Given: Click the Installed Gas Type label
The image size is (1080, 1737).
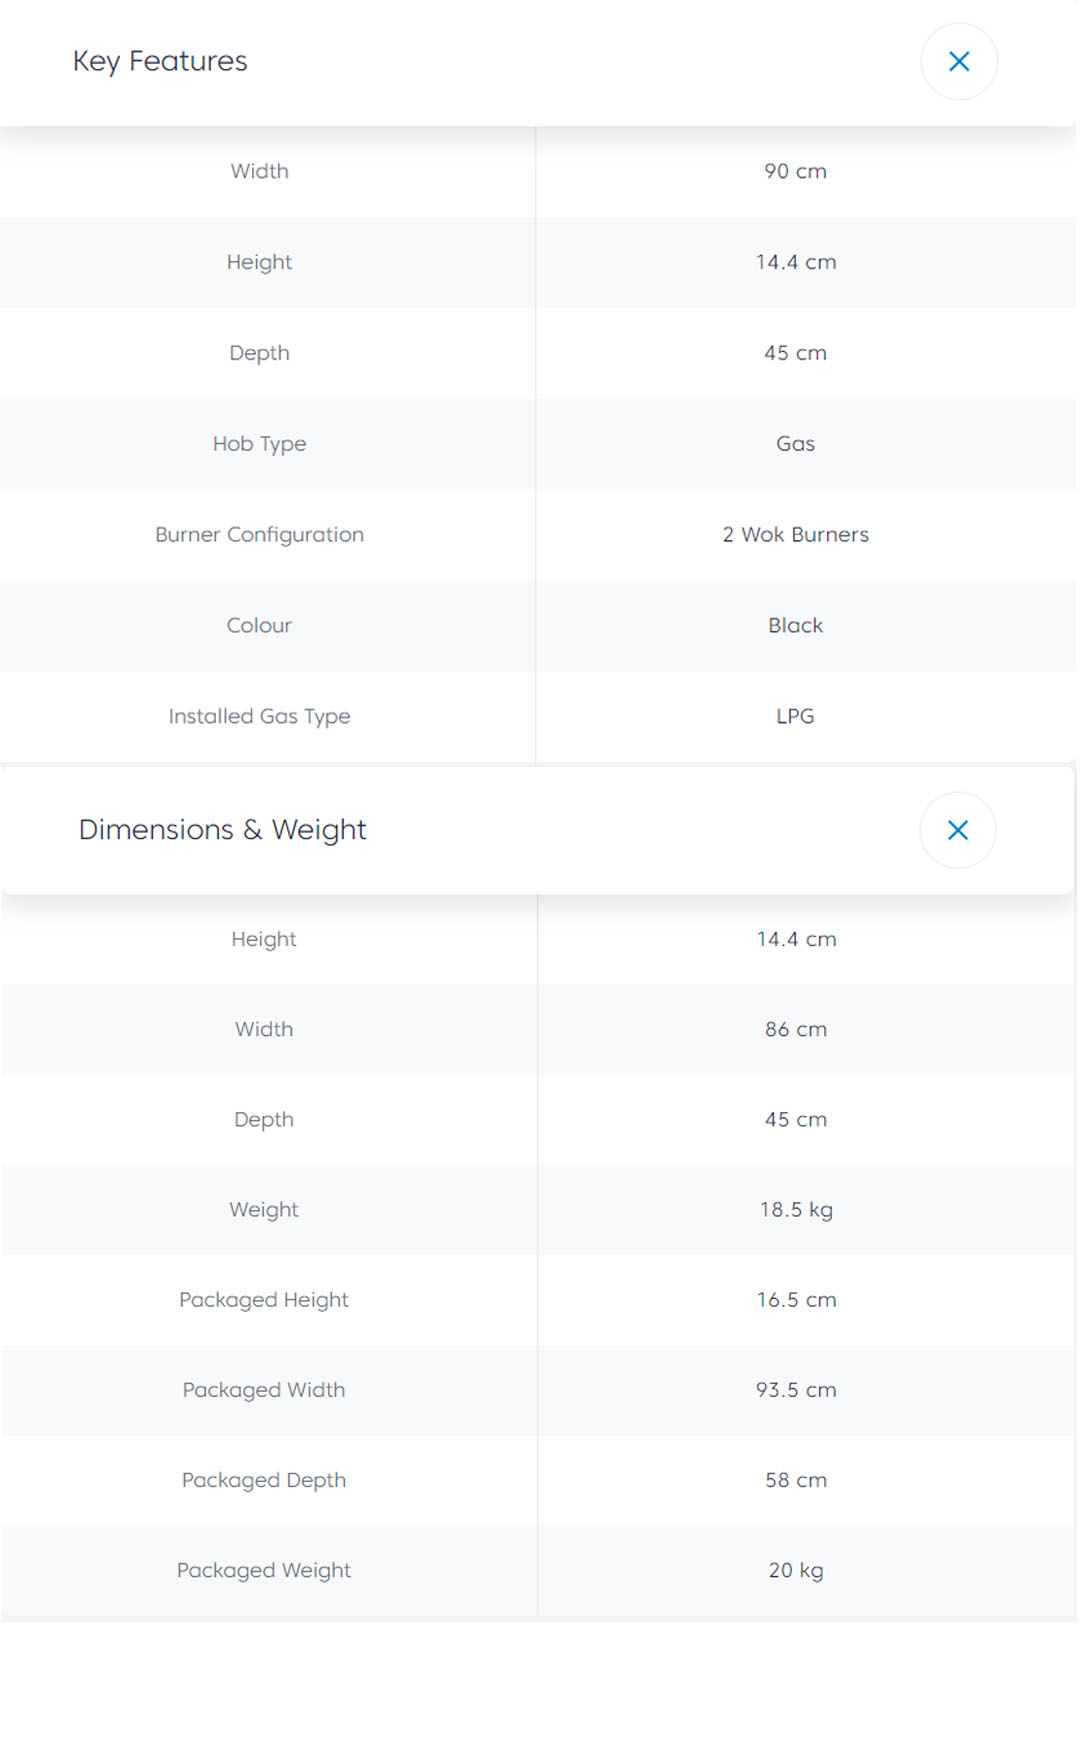Looking at the screenshot, I should 259,716.
